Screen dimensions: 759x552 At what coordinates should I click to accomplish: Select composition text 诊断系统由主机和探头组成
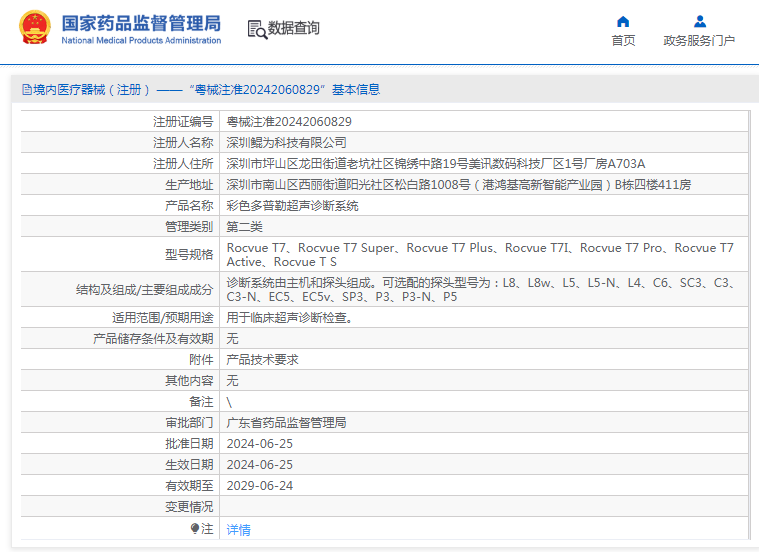coord(301,283)
